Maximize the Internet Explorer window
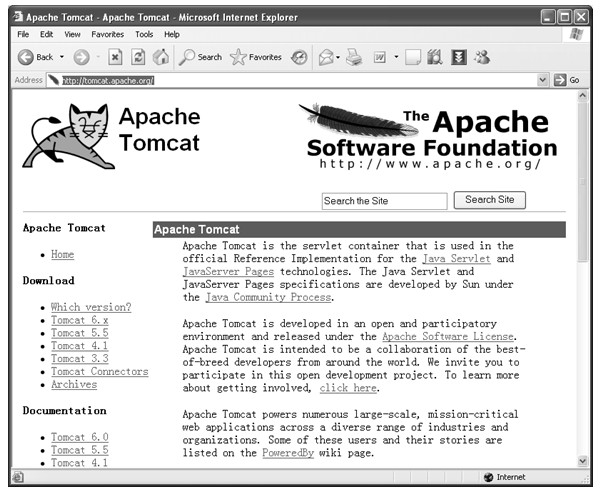Image resolution: width=600 pixels, height=491 pixels. [565, 17]
